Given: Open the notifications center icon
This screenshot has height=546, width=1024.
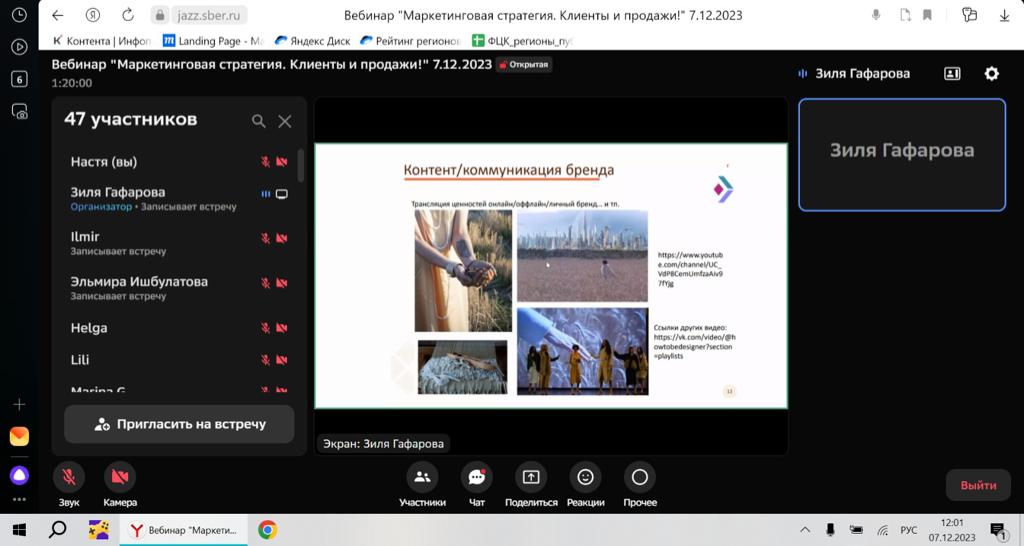Looking at the screenshot, I should click(997, 530).
